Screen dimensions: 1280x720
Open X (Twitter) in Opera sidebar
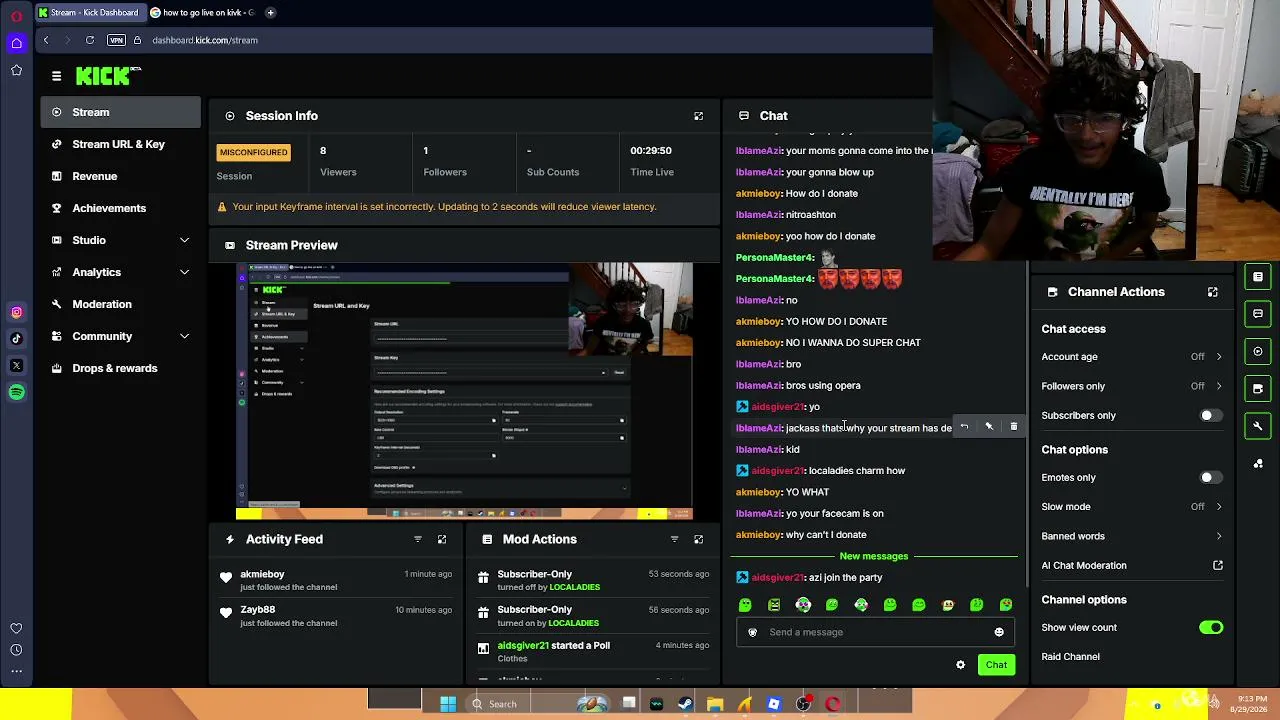[16, 366]
